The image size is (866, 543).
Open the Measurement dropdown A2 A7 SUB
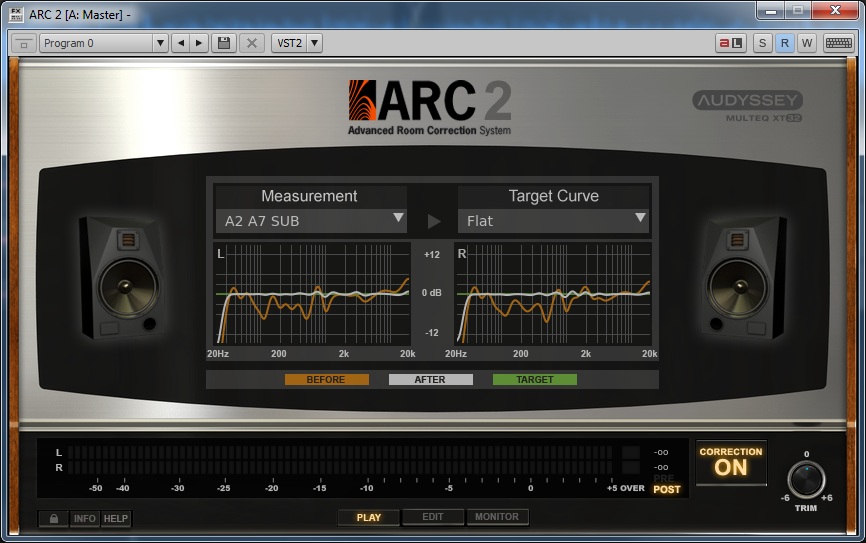312,220
